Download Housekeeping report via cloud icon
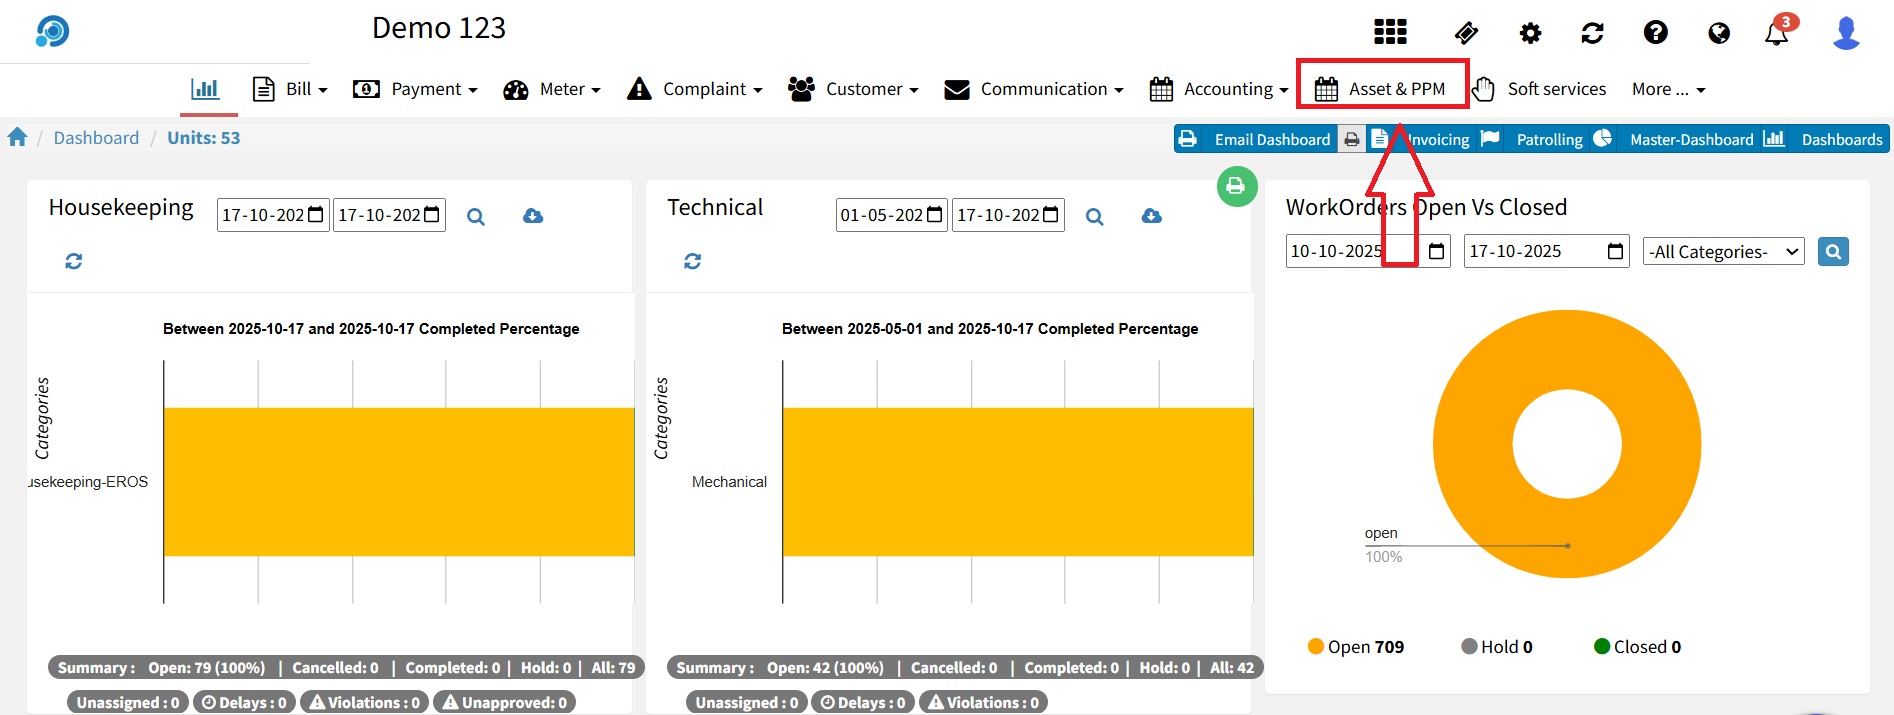 [533, 216]
